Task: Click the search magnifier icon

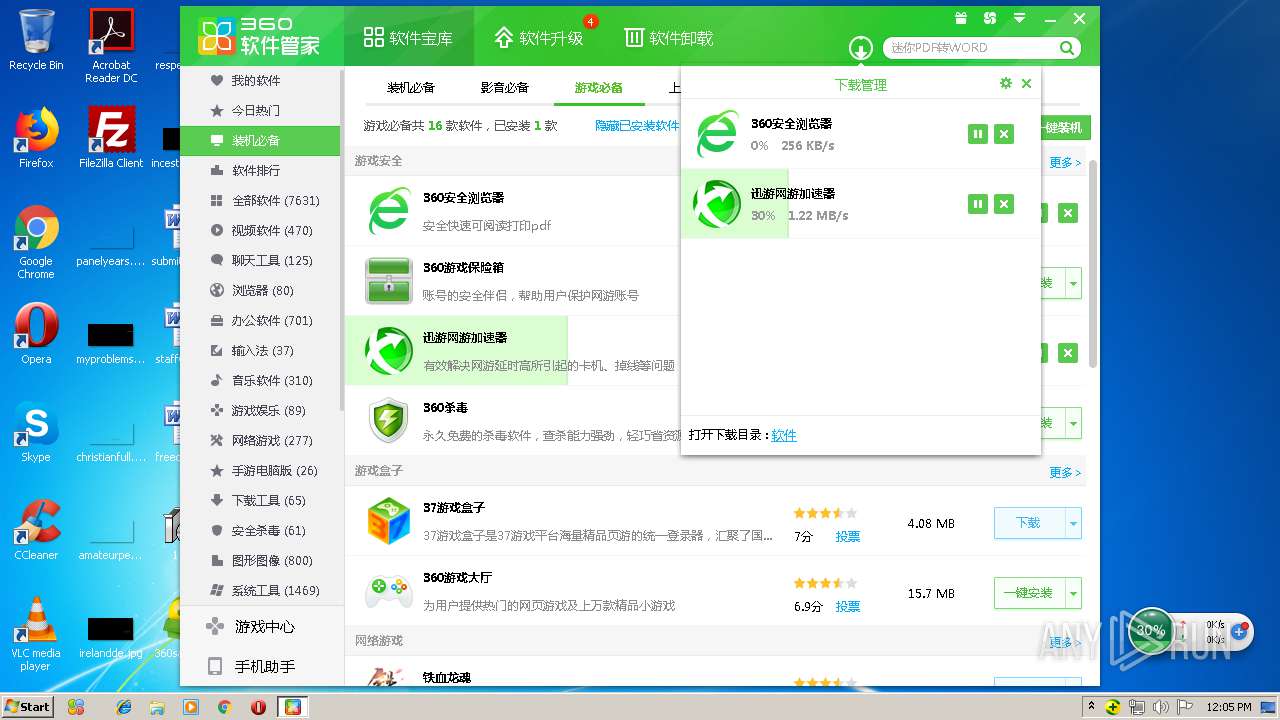Action: coord(1067,47)
